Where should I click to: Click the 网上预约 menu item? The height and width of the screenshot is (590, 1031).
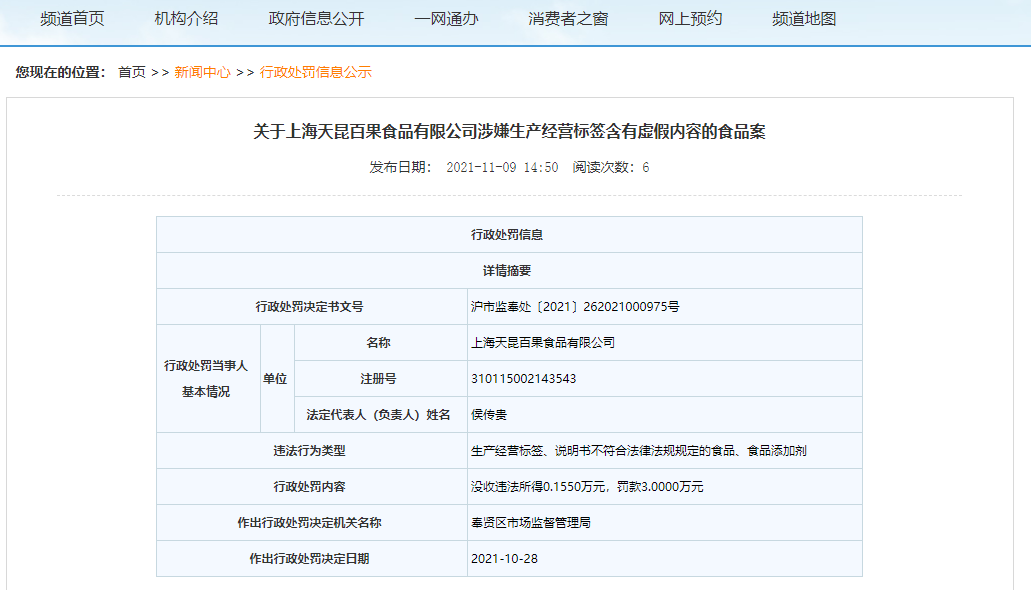pyautogui.click(x=690, y=19)
